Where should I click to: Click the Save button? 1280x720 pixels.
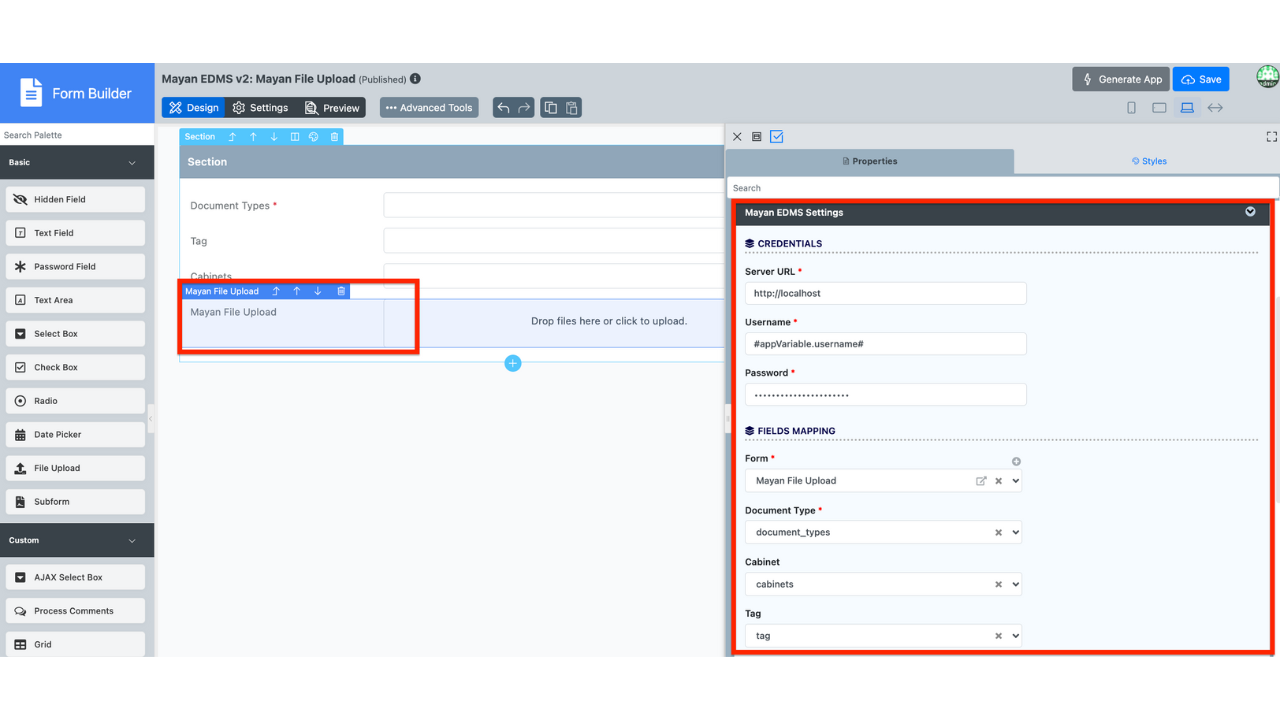pyautogui.click(x=1200, y=79)
